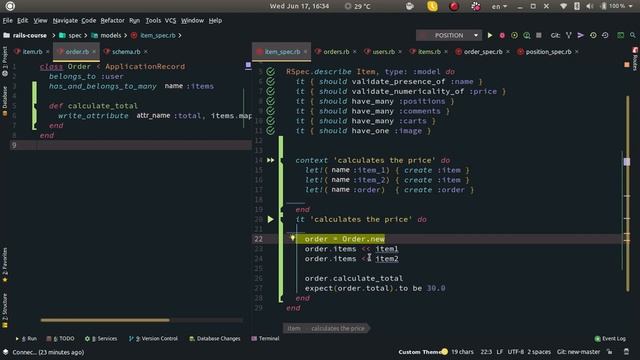Click Custom Theme in the status bar
The height and width of the screenshot is (360, 640).
tap(423, 352)
